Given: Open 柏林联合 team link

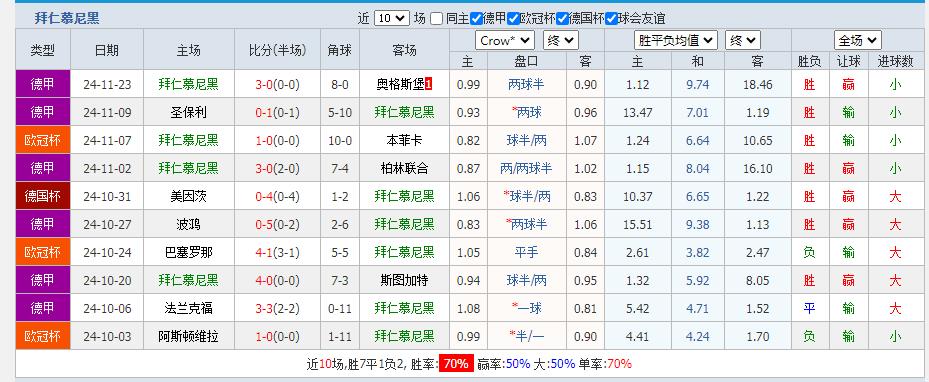Looking at the screenshot, I should (404, 168).
